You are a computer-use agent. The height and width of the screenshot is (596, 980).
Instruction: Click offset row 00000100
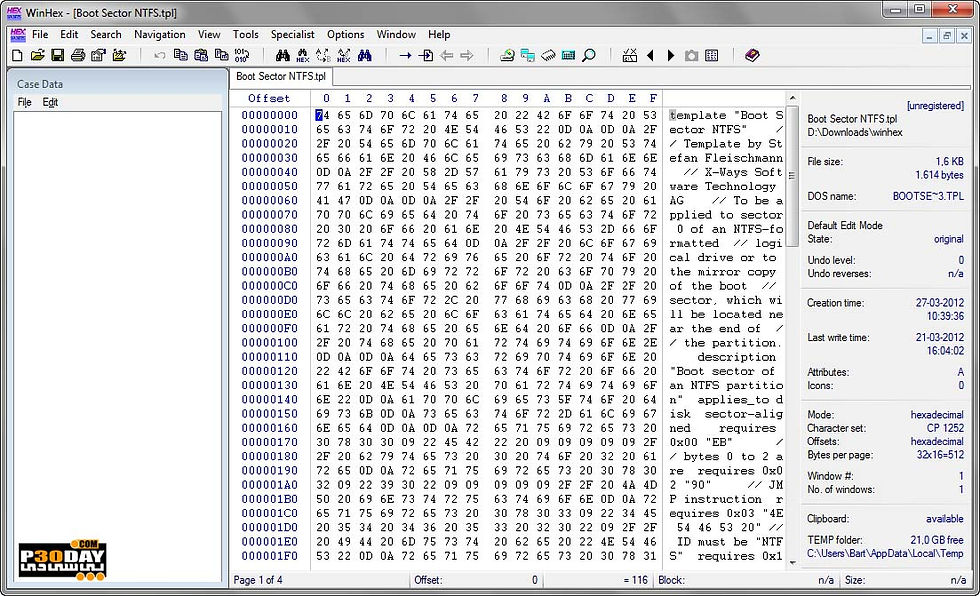click(x=270, y=342)
